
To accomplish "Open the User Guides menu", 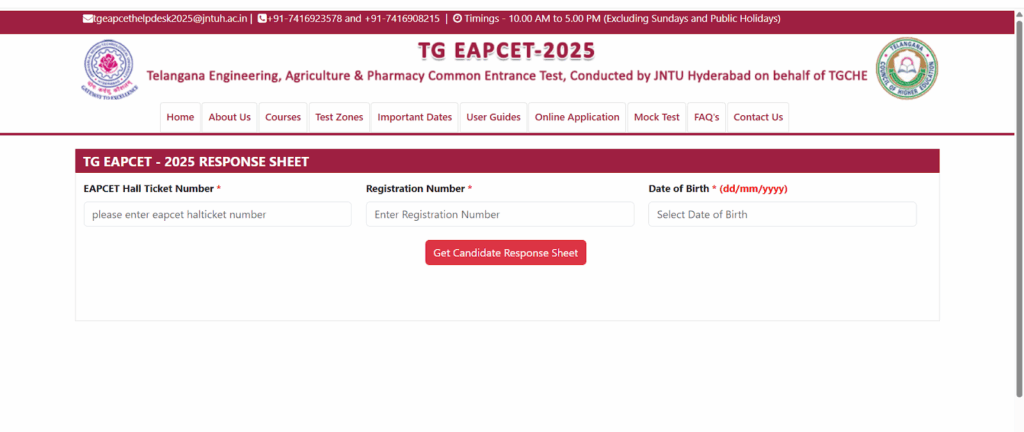I will click(x=493, y=117).
